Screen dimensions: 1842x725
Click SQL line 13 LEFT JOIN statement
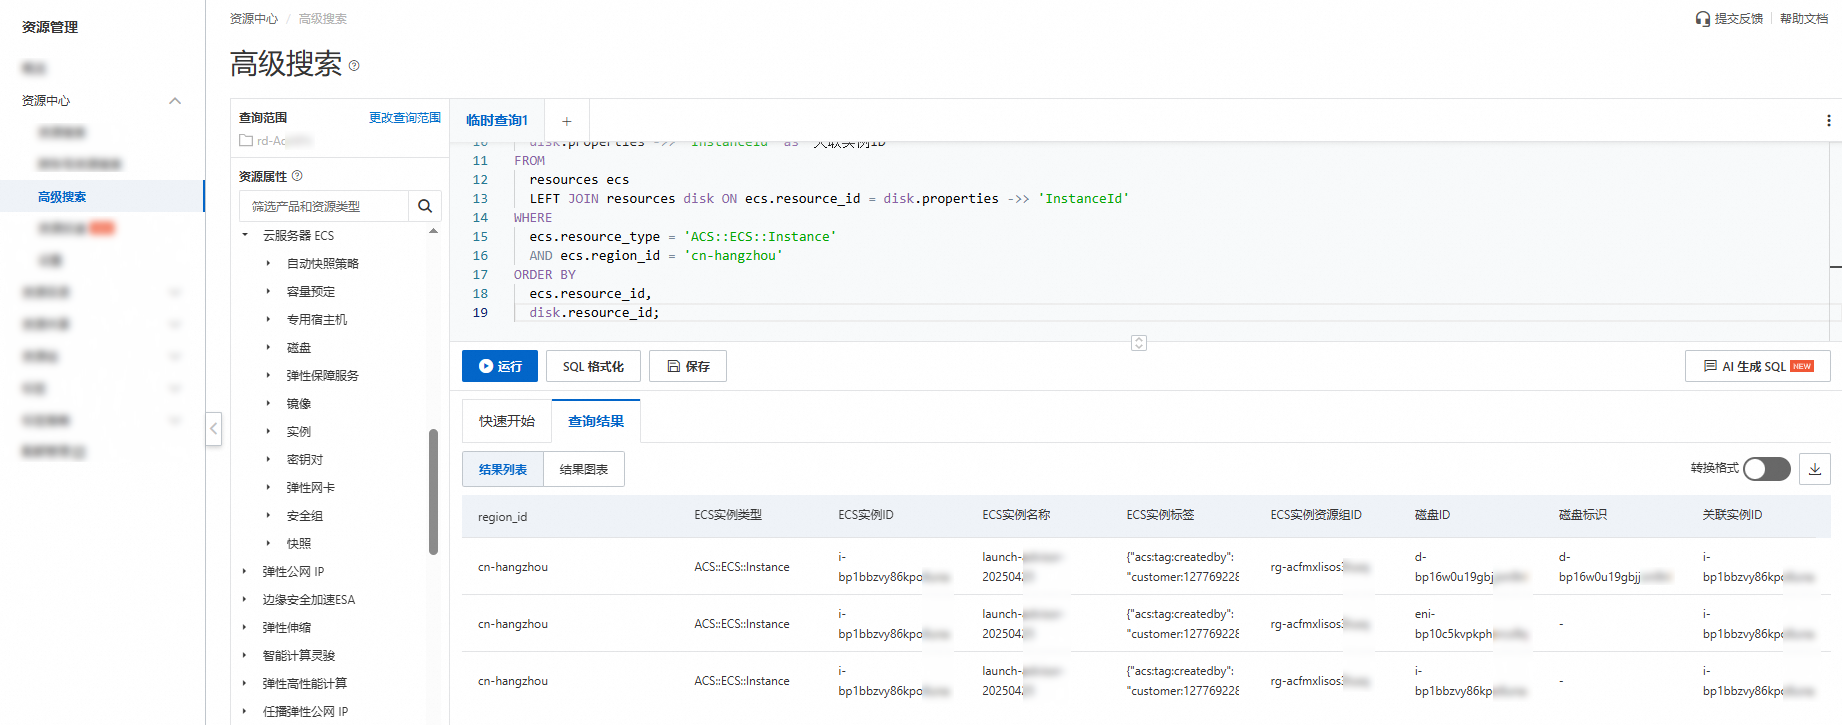[x=829, y=199]
